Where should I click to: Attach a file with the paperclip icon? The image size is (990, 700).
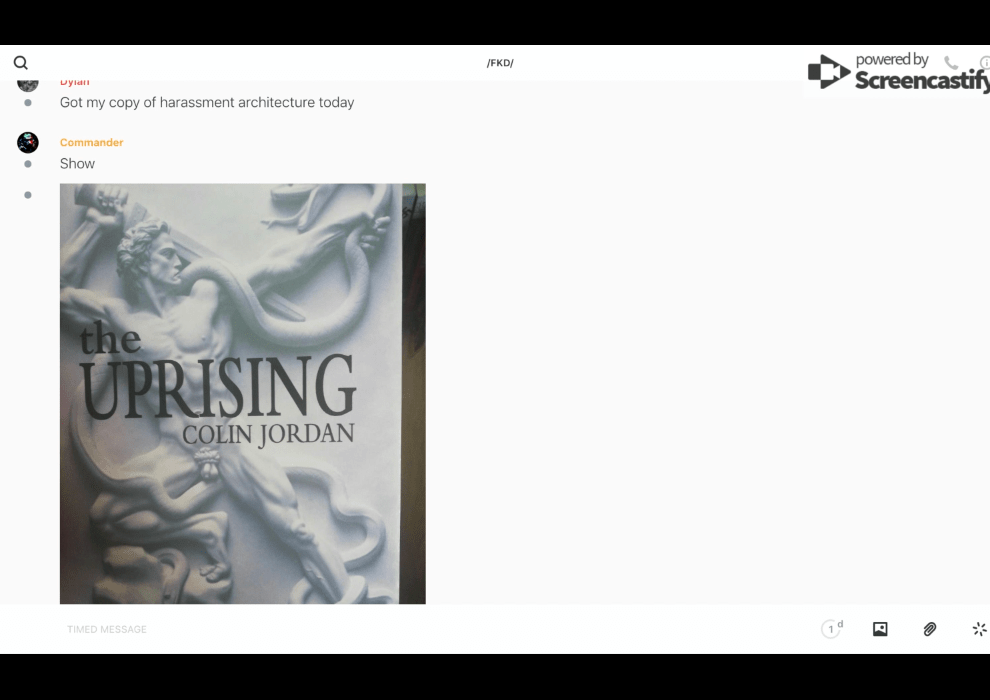tap(930, 629)
